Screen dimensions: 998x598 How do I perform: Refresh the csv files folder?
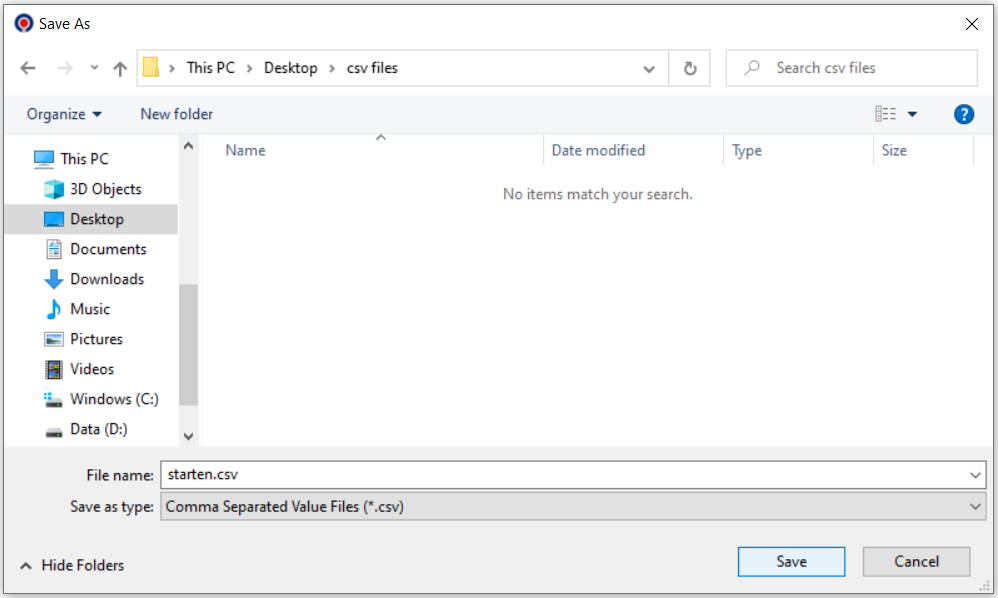[x=690, y=68]
